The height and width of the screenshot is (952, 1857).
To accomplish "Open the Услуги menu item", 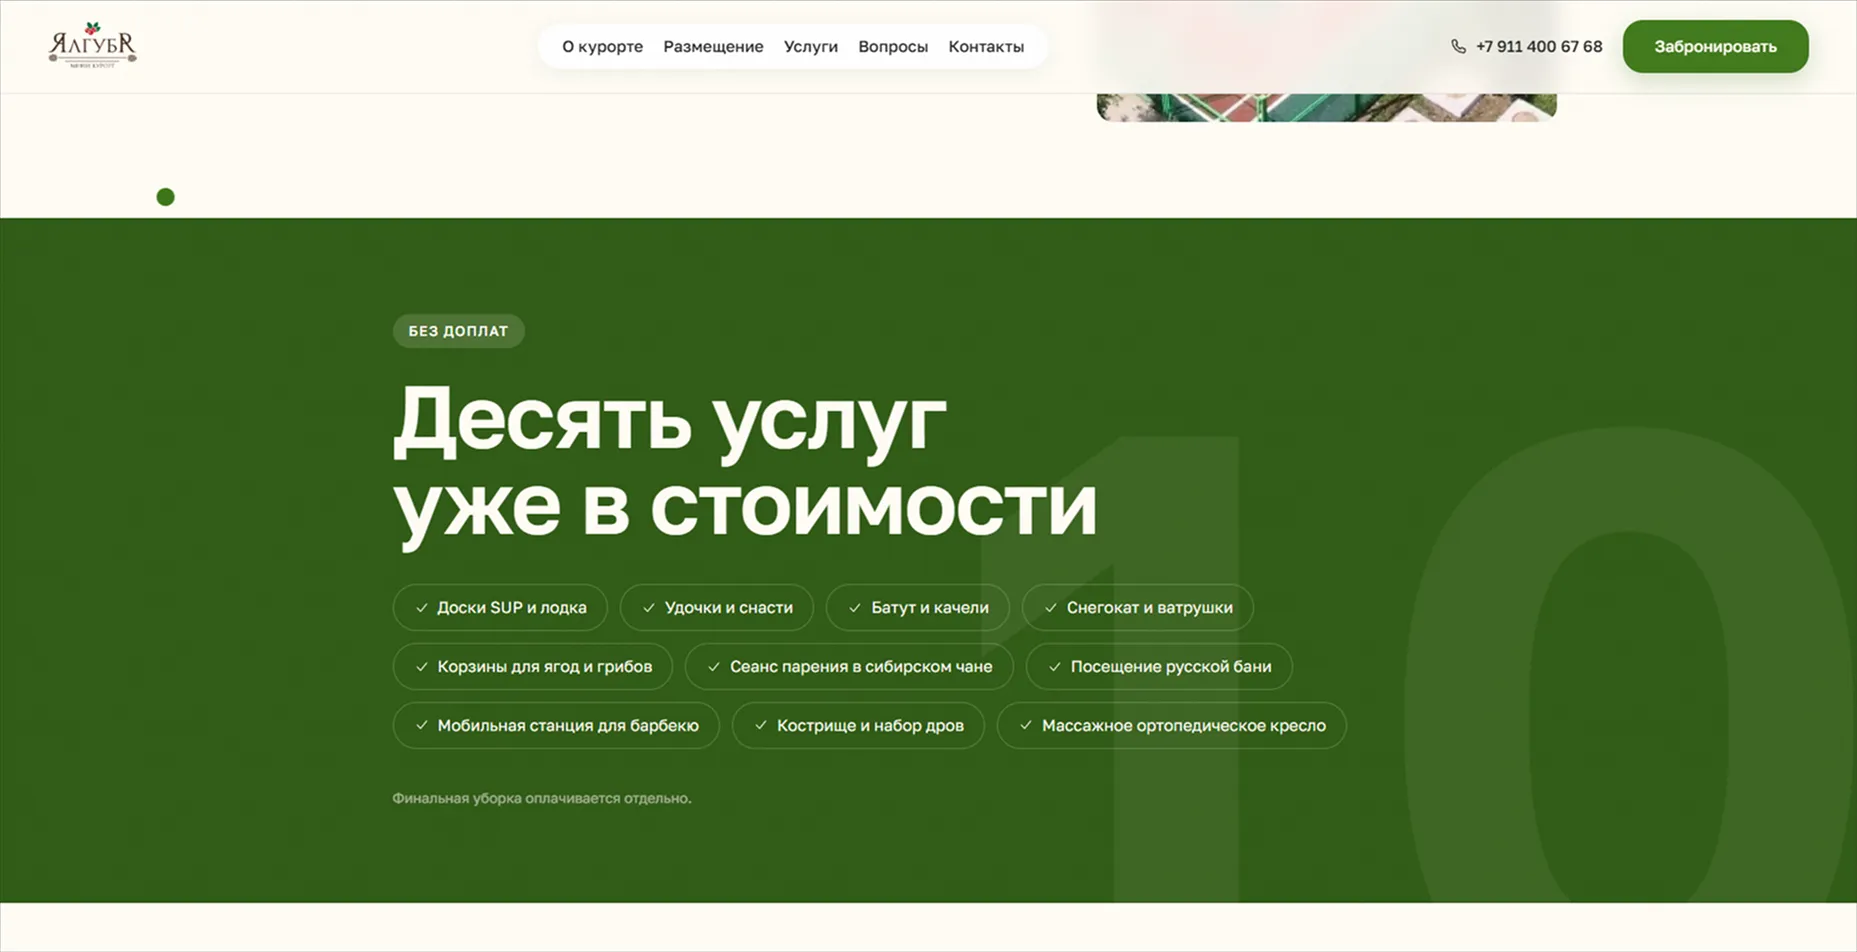I will tap(810, 47).
